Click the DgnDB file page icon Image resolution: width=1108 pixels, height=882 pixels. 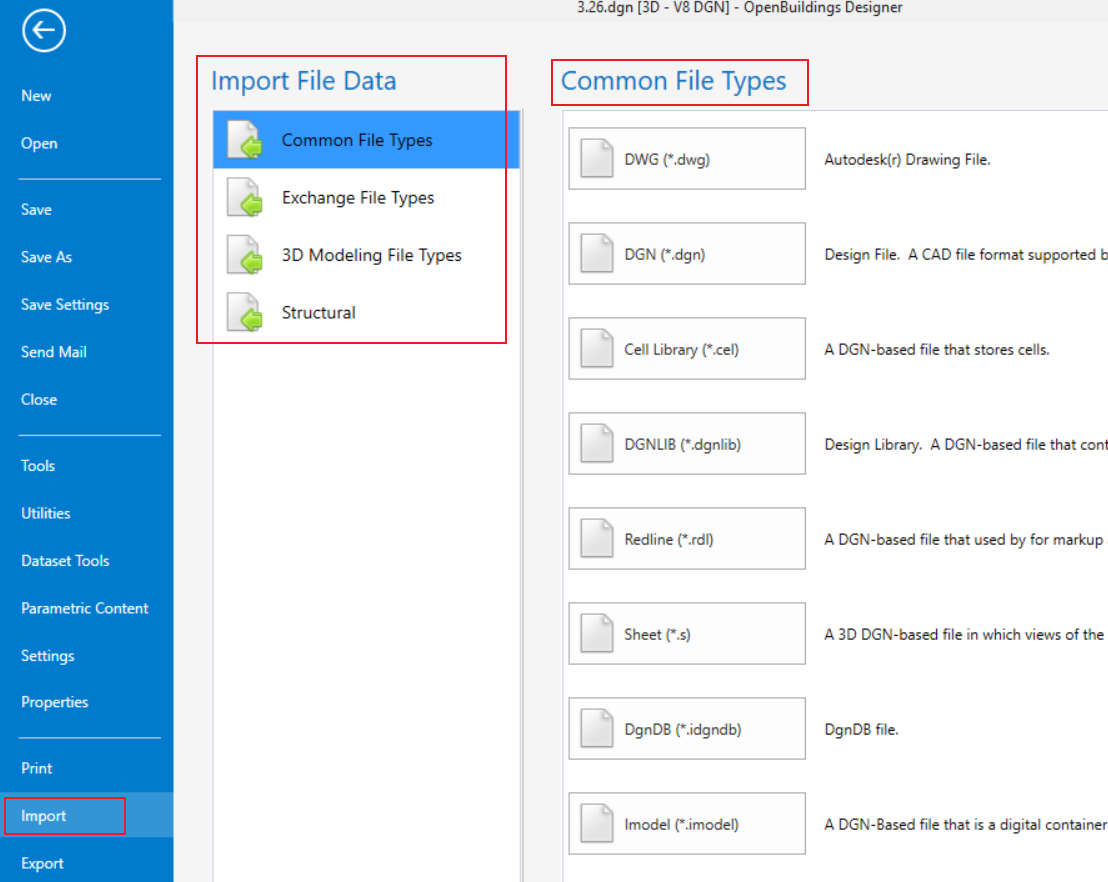(x=597, y=729)
